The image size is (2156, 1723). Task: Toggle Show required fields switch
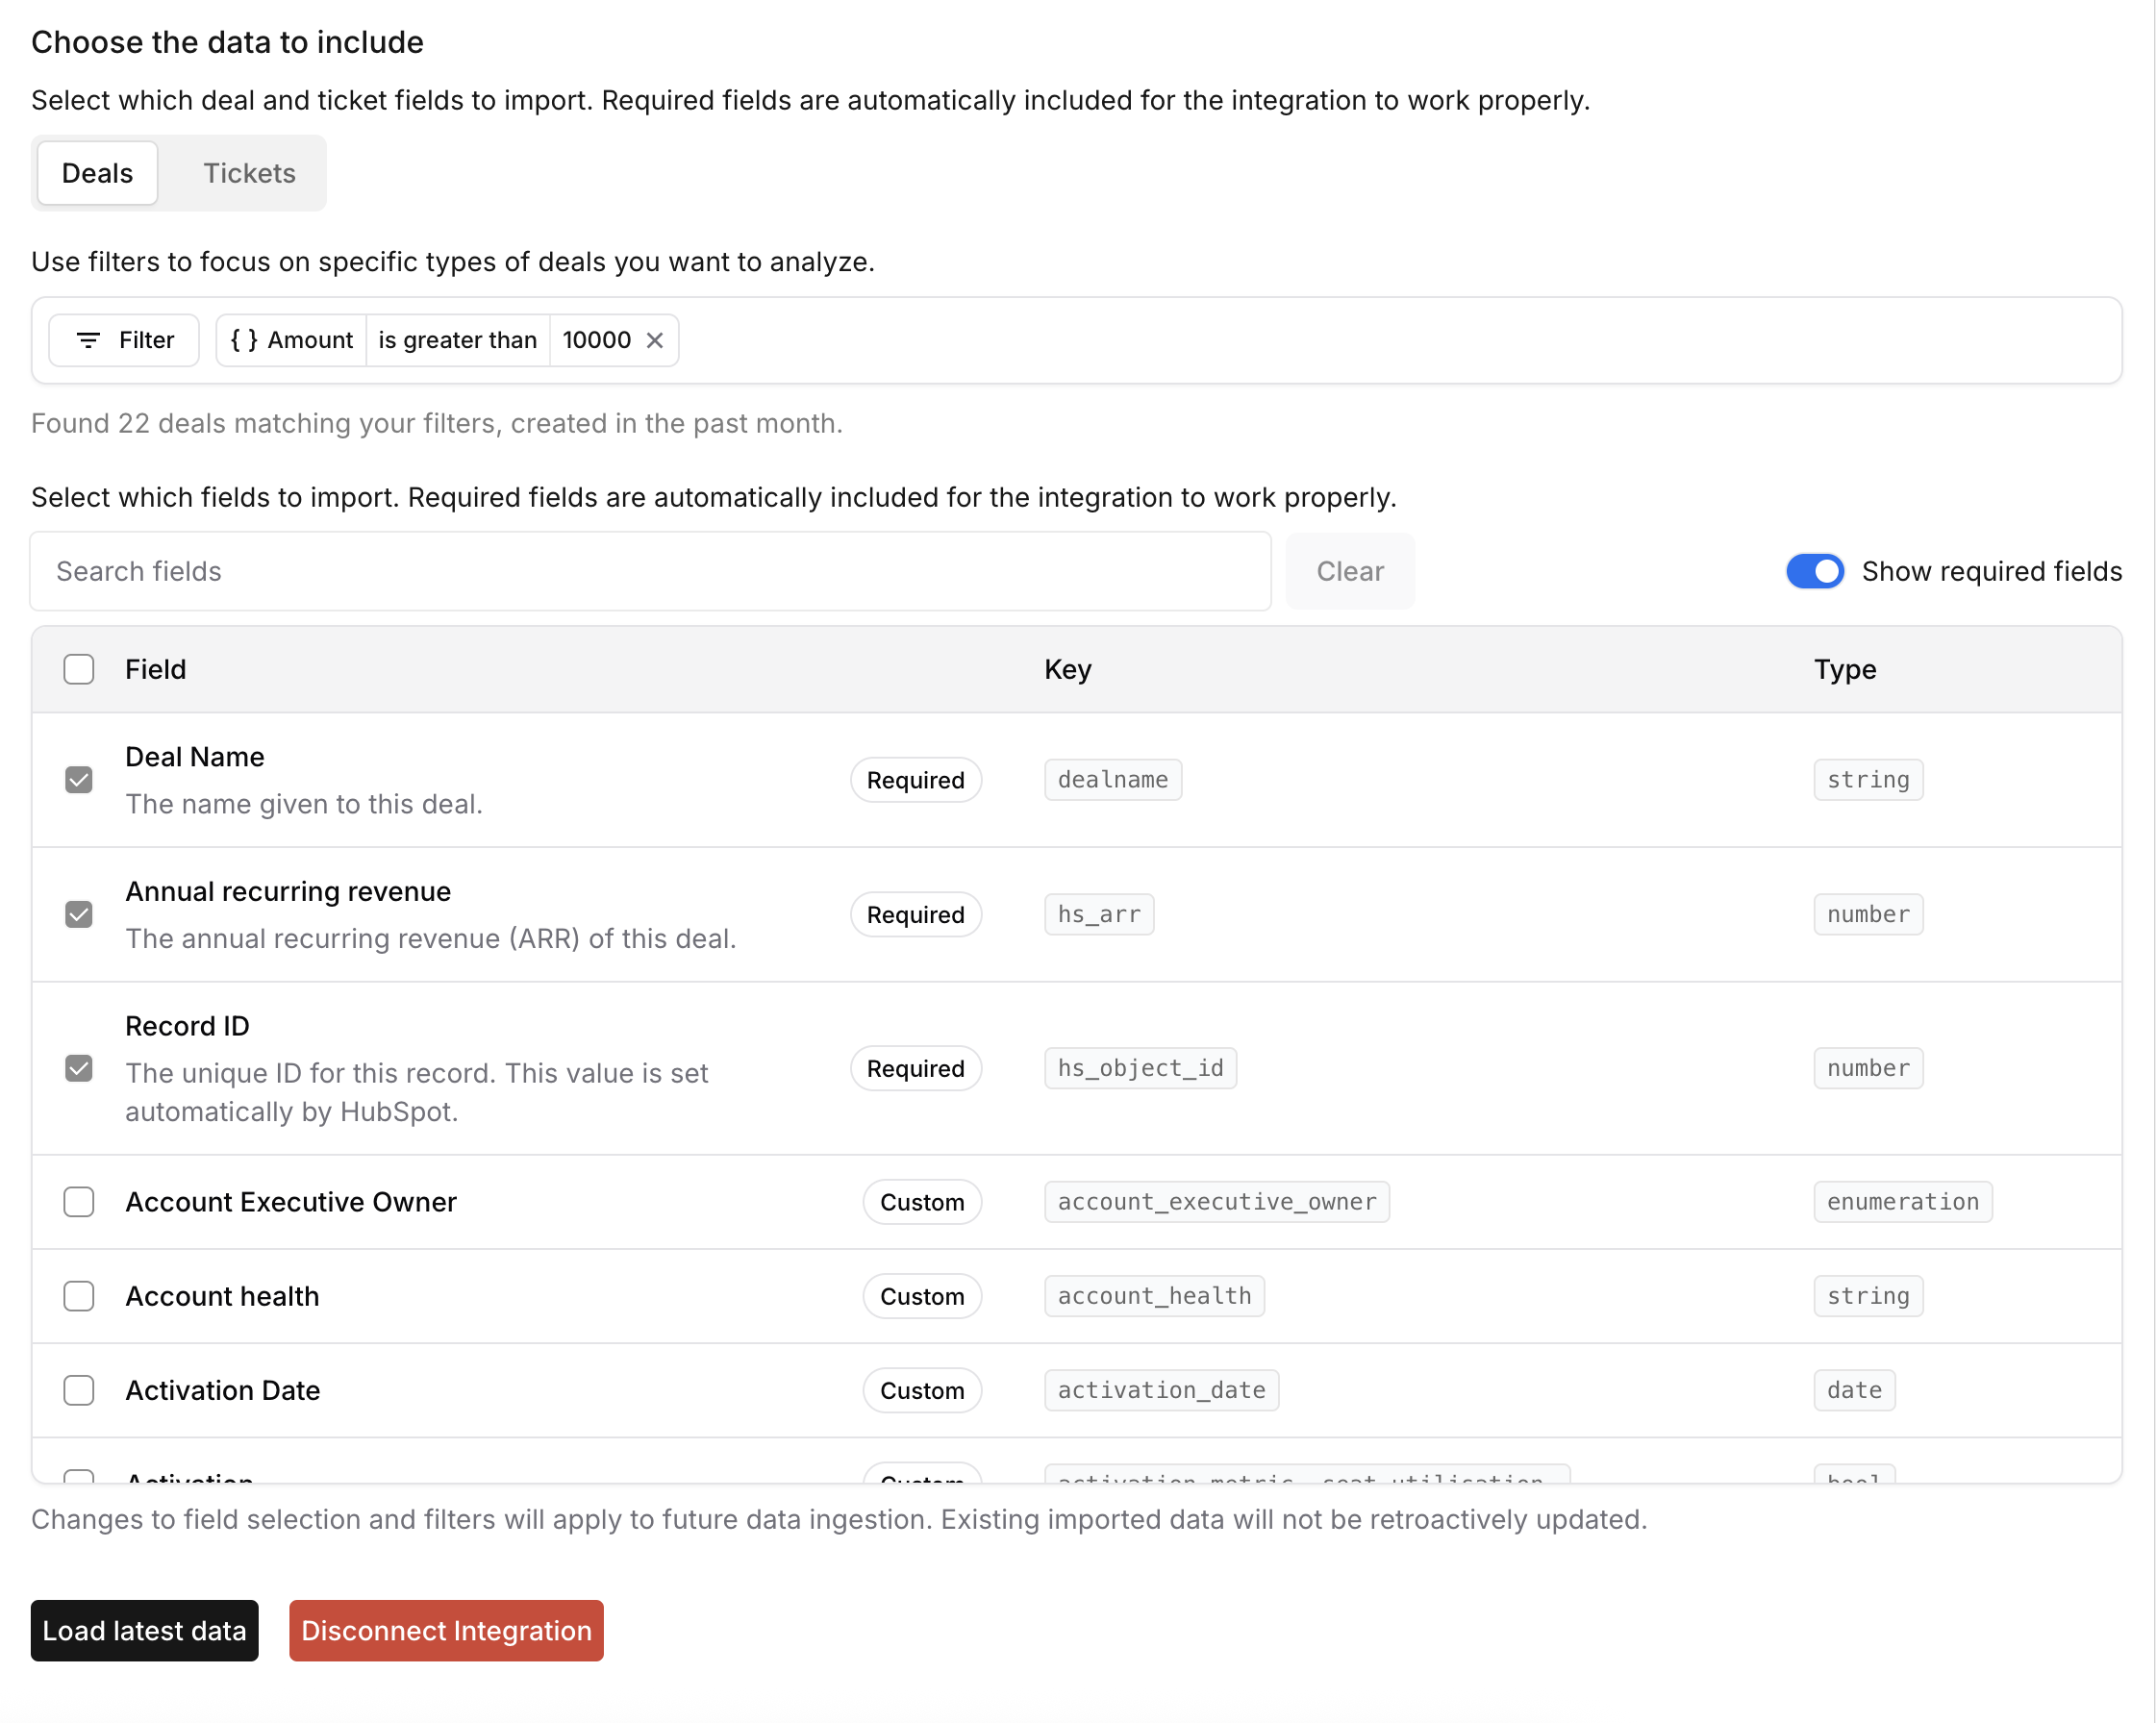pos(1814,571)
